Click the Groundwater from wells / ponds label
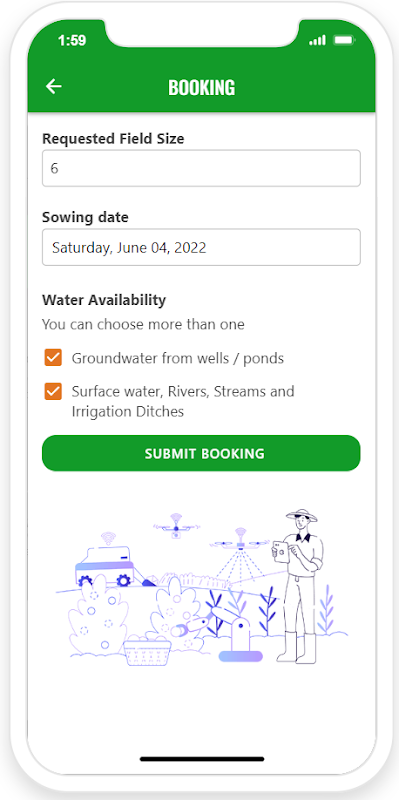 pyautogui.click(x=178, y=358)
